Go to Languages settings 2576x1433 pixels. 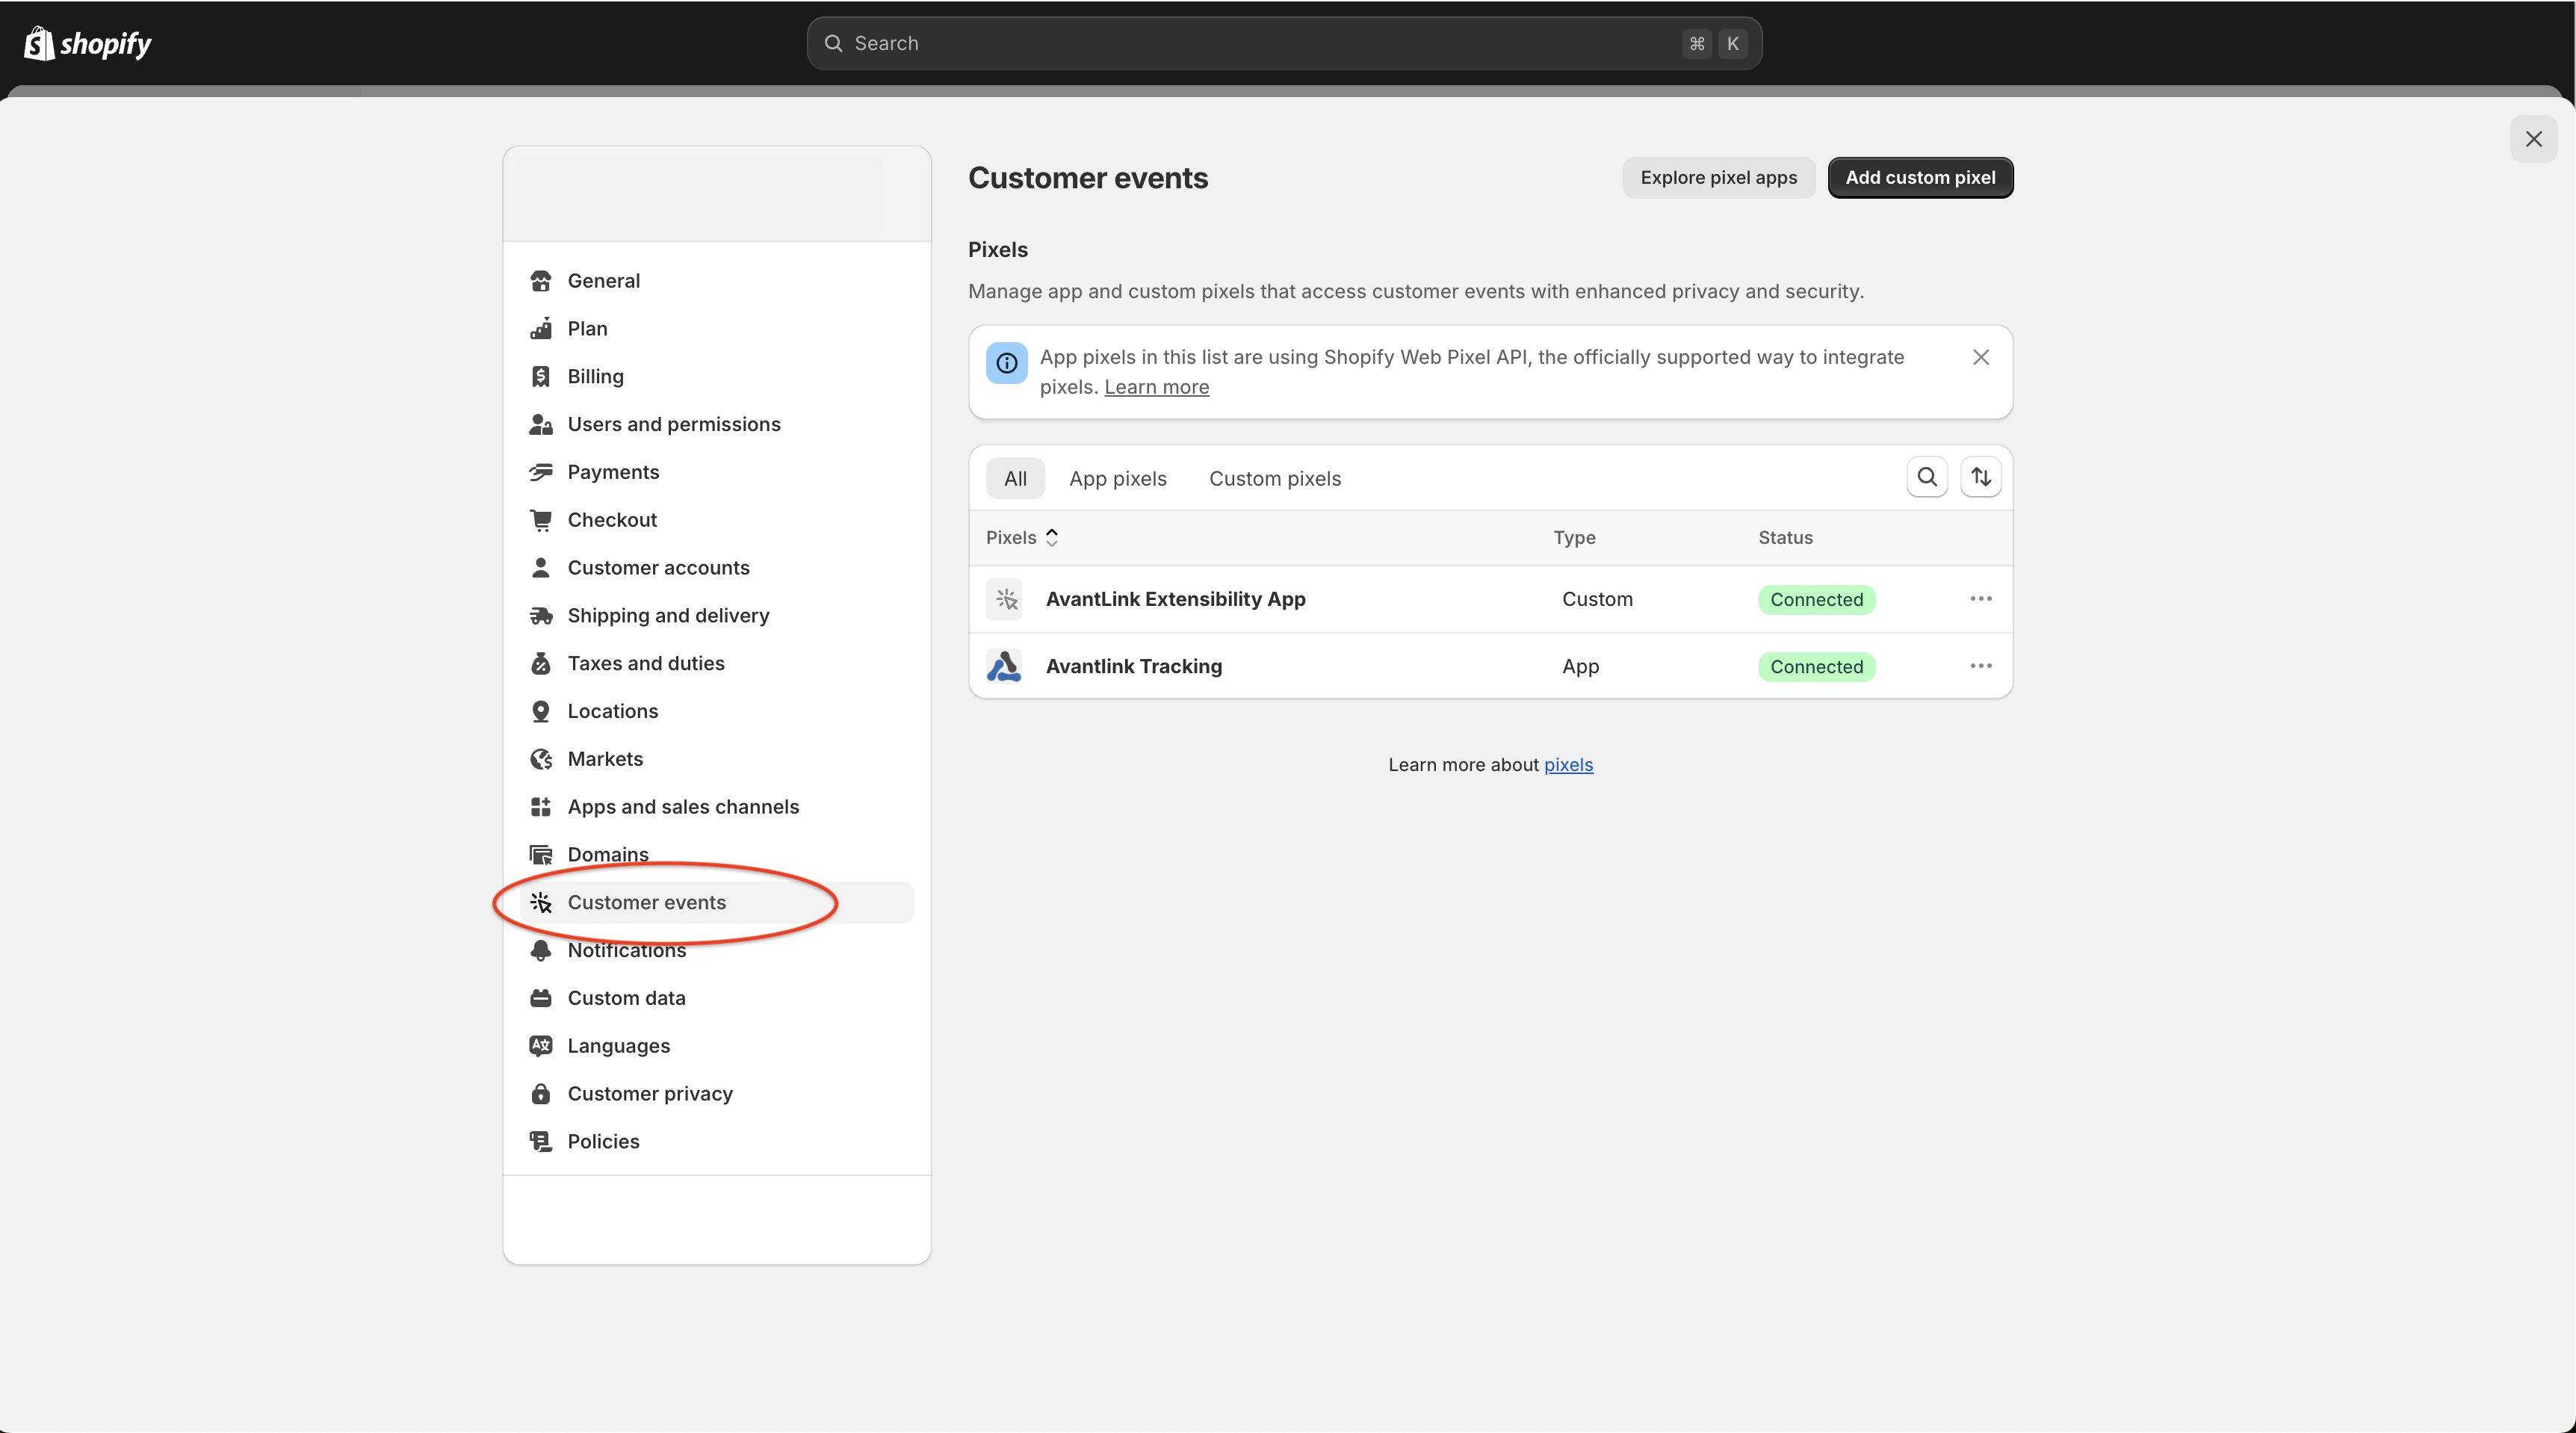click(x=717, y=1046)
